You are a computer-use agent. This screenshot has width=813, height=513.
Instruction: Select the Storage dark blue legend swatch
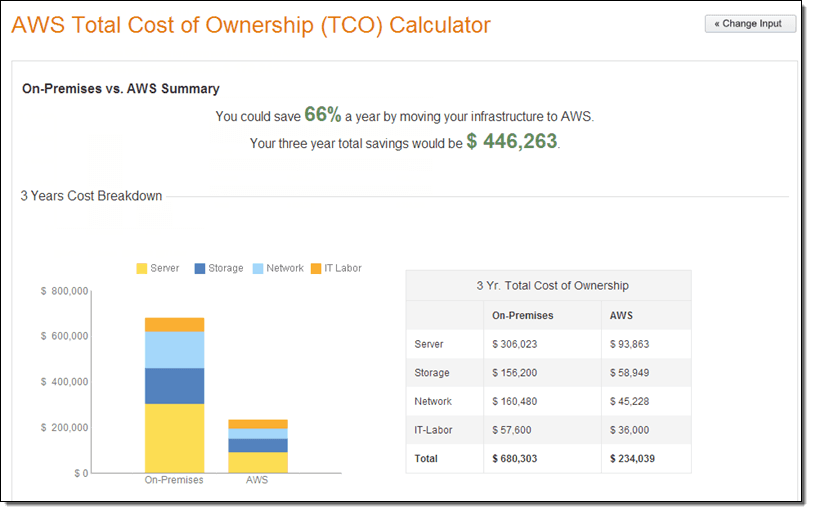pyautogui.click(x=200, y=268)
